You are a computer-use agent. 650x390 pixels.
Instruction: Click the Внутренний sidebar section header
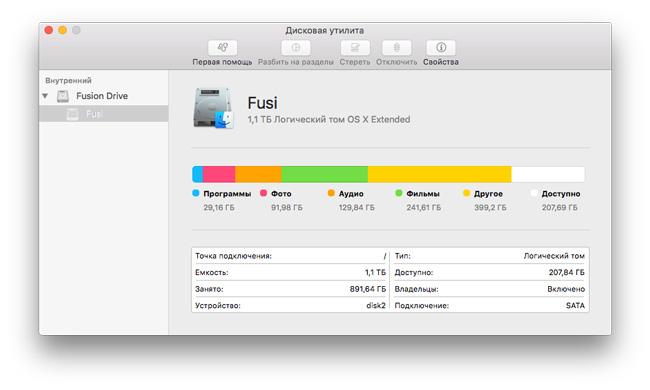(x=68, y=80)
